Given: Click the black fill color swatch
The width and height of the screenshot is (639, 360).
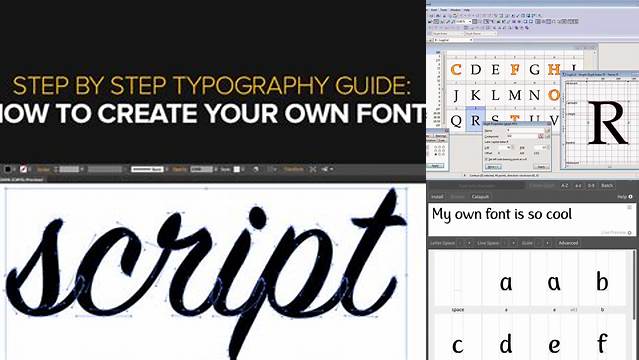Looking at the screenshot, I should [8, 169].
